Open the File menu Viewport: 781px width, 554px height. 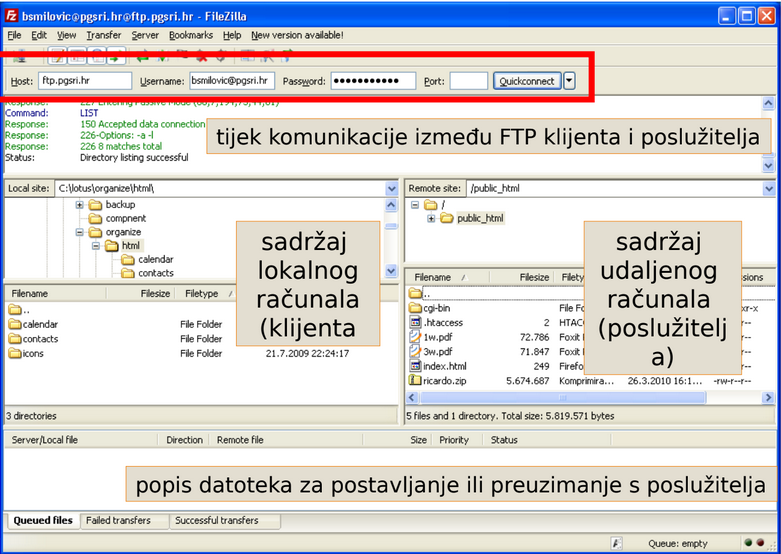tap(14, 35)
